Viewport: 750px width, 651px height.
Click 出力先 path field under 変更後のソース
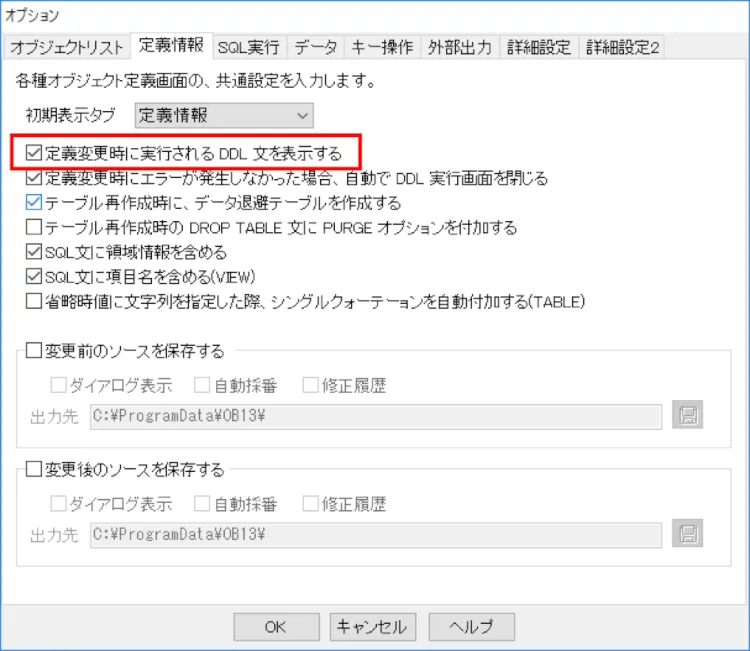(x=376, y=535)
